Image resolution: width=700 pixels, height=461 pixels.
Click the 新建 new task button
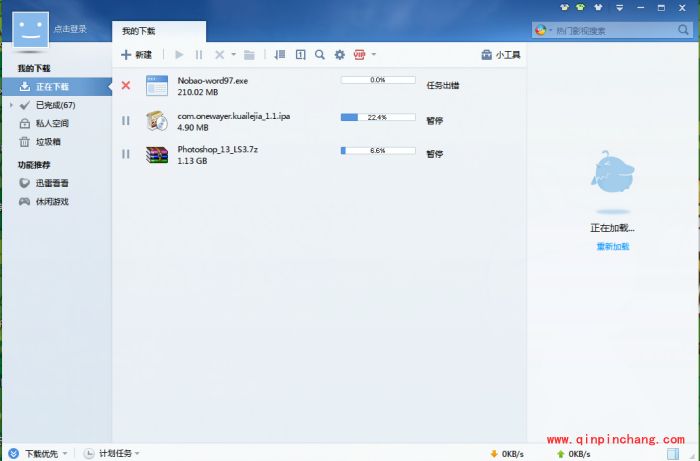coord(137,55)
